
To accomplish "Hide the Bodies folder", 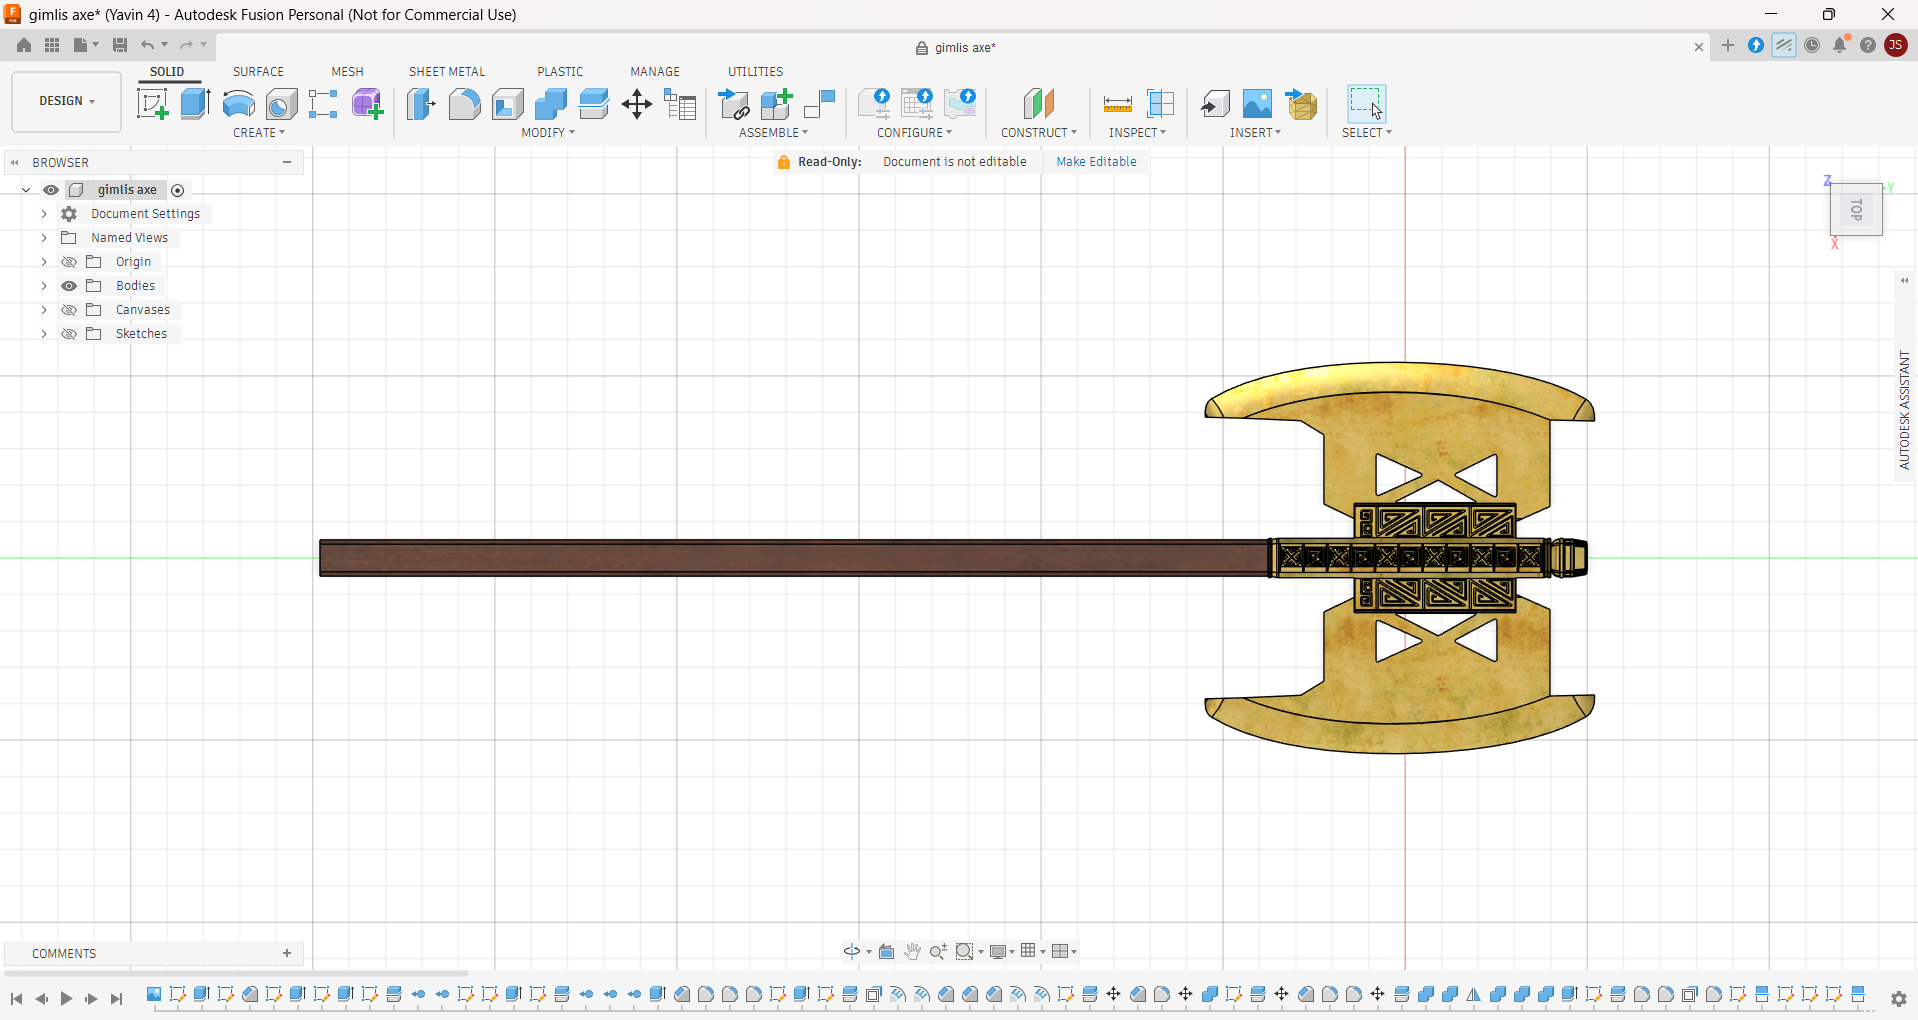I will (69, 286).
